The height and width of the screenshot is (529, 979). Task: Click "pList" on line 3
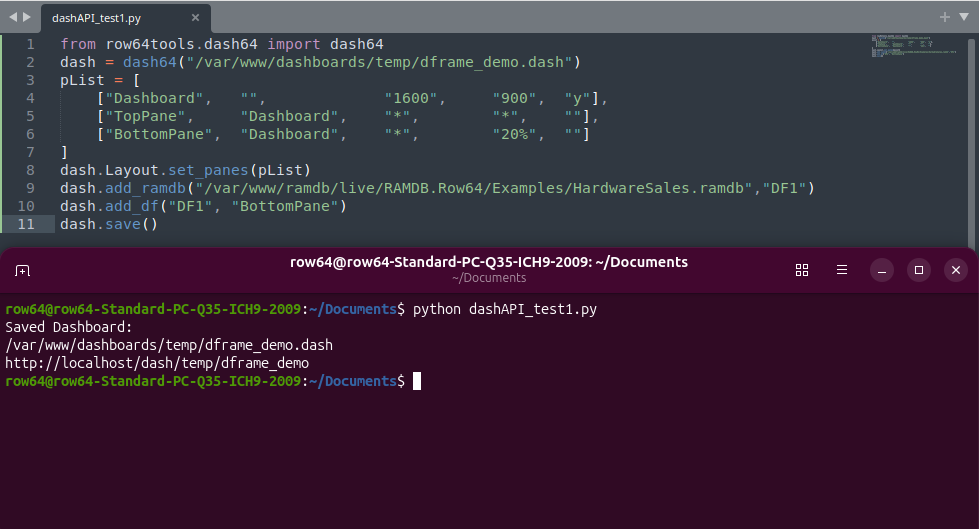click(82, 81)
